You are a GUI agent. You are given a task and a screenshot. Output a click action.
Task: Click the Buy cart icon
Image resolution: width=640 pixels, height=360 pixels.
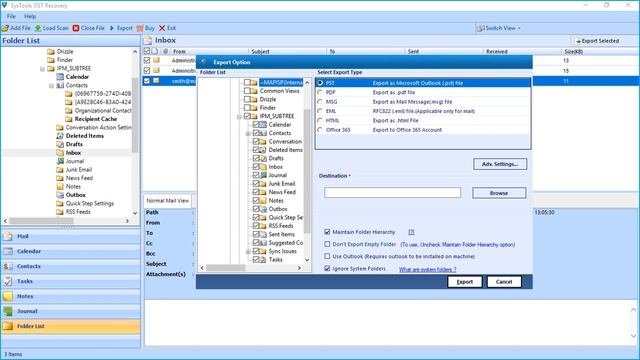[x=140, y=28]
